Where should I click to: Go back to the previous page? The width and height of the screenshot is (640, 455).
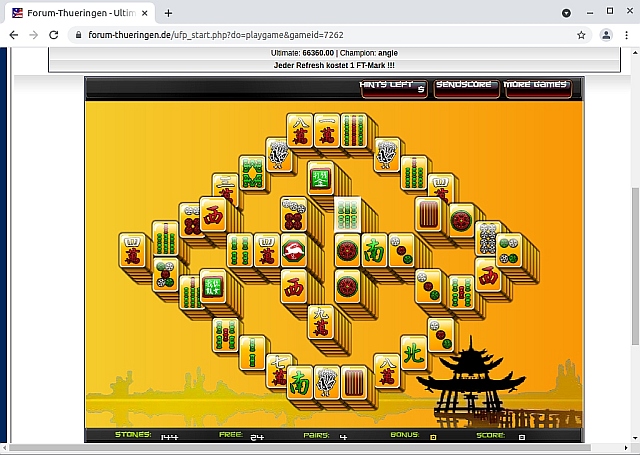click(x=14, y=35)
